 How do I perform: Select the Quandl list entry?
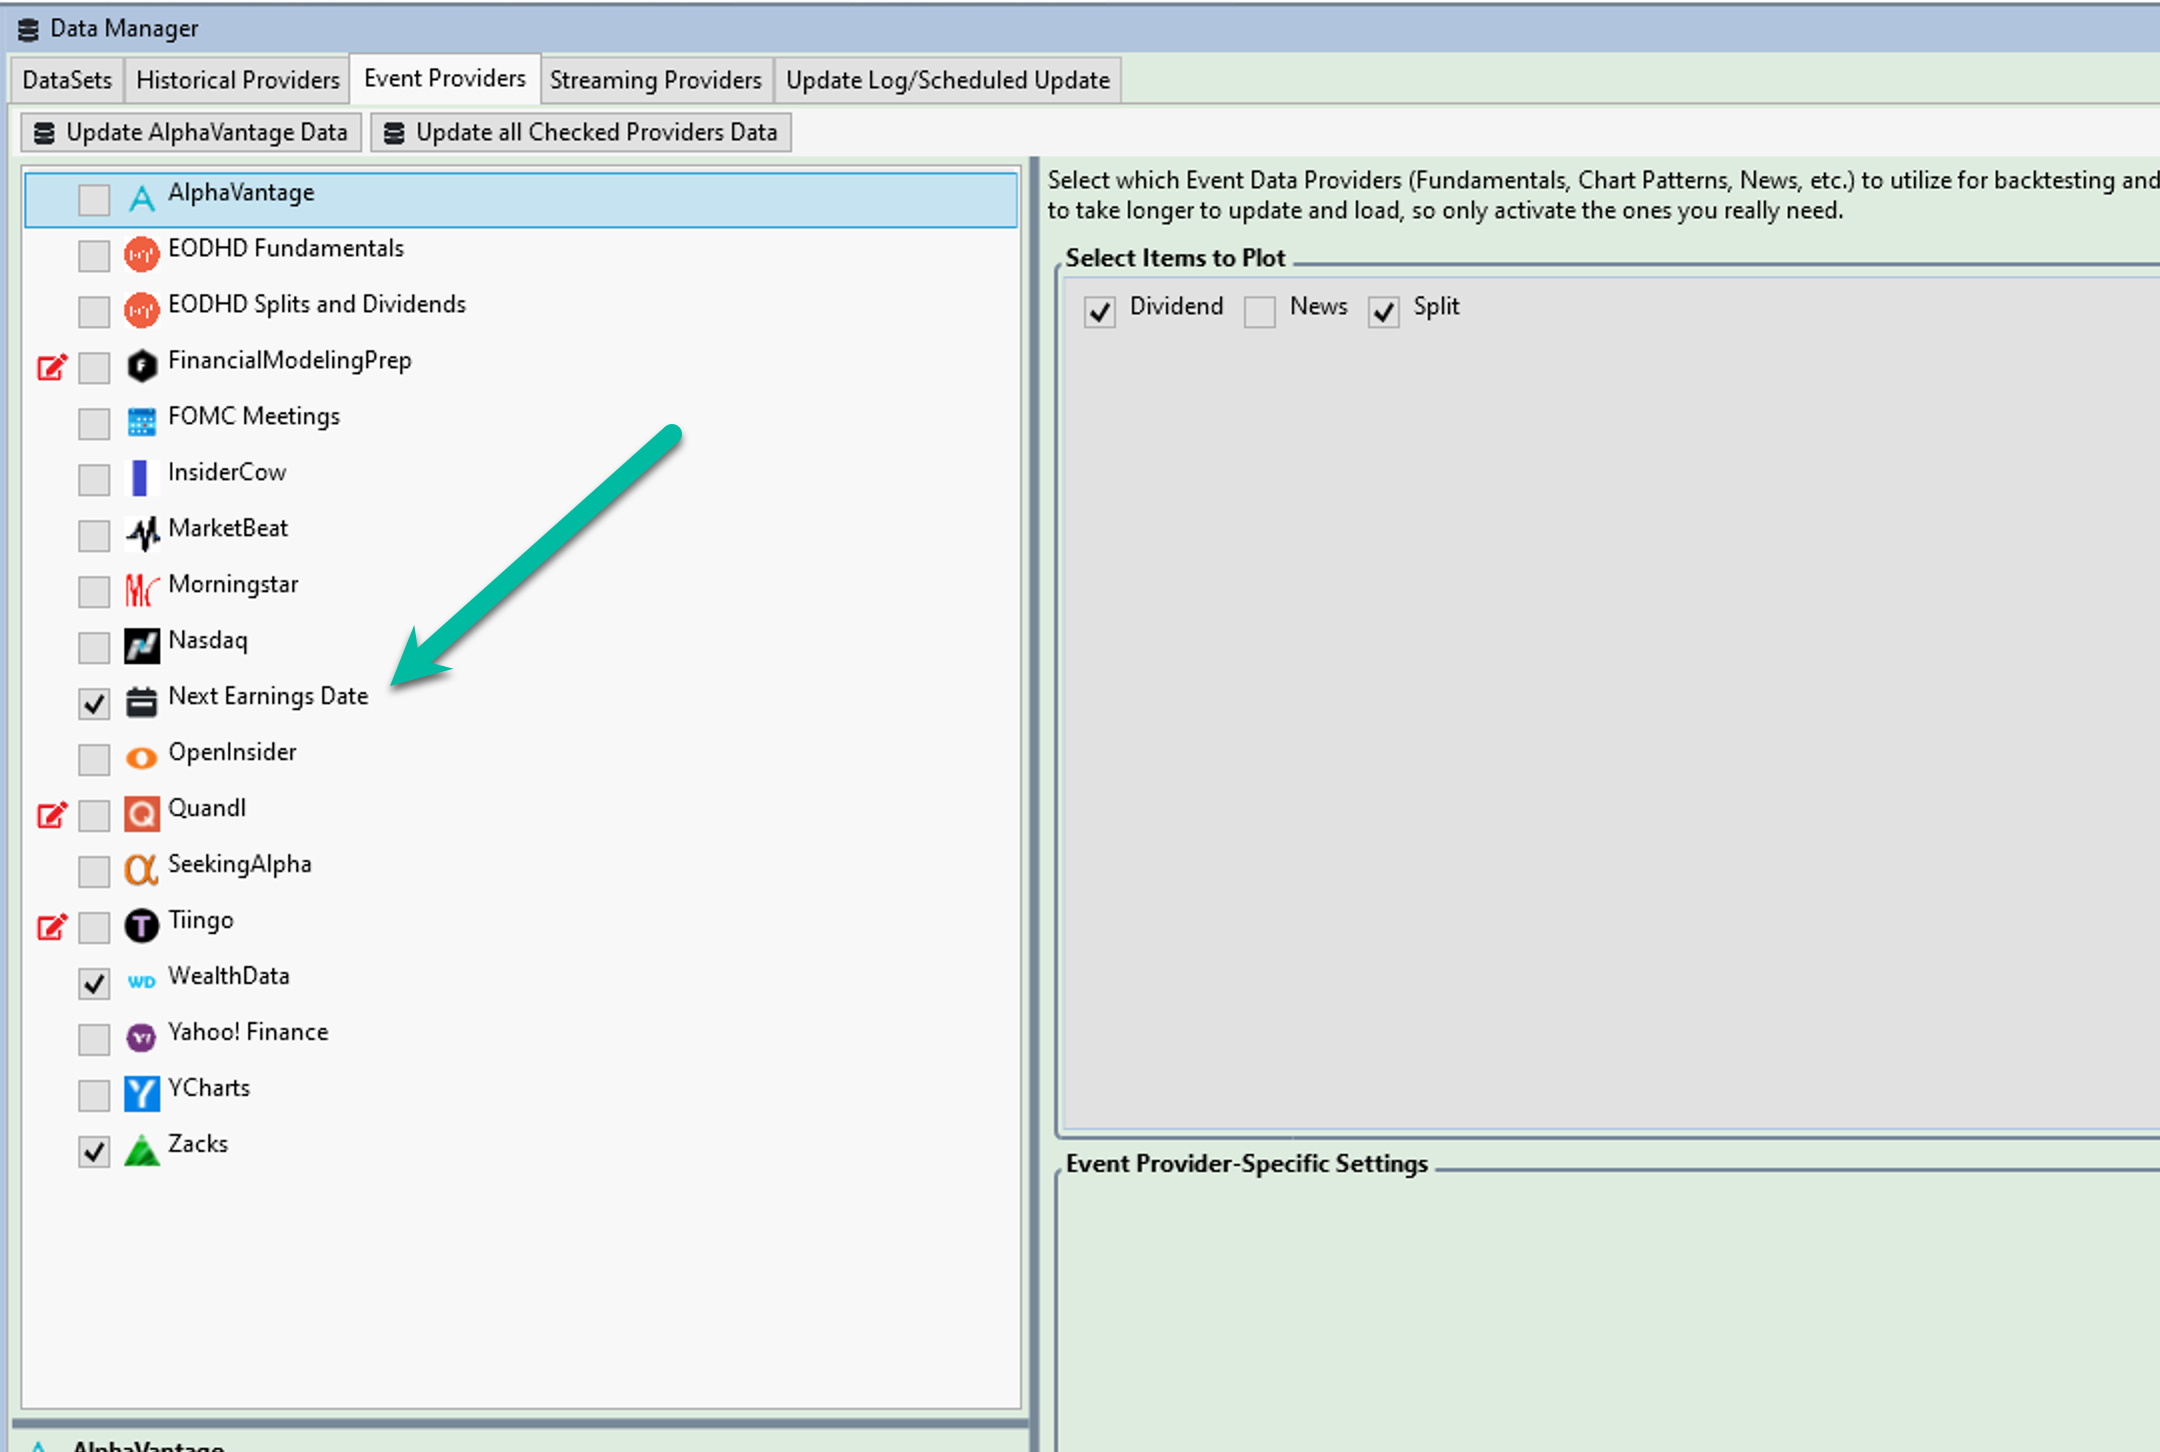(x=521, y=814)
